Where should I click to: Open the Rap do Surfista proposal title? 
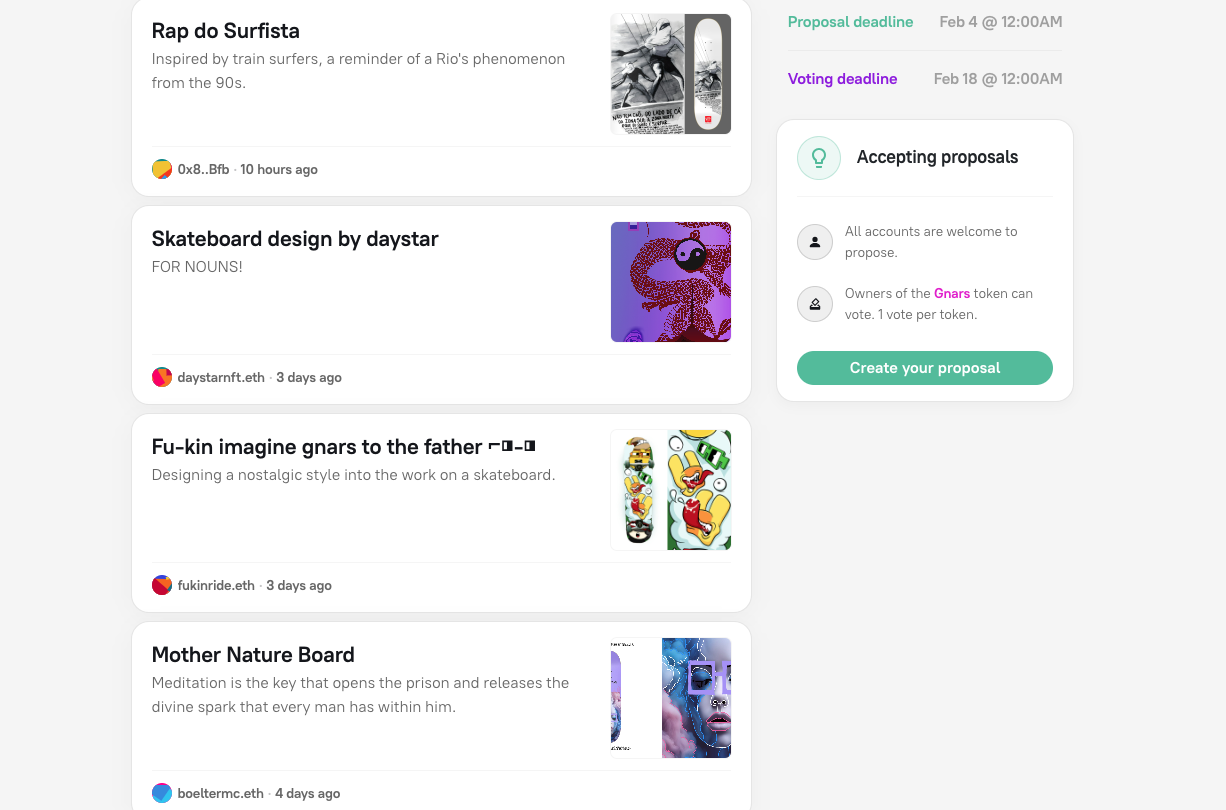point(226,31)
